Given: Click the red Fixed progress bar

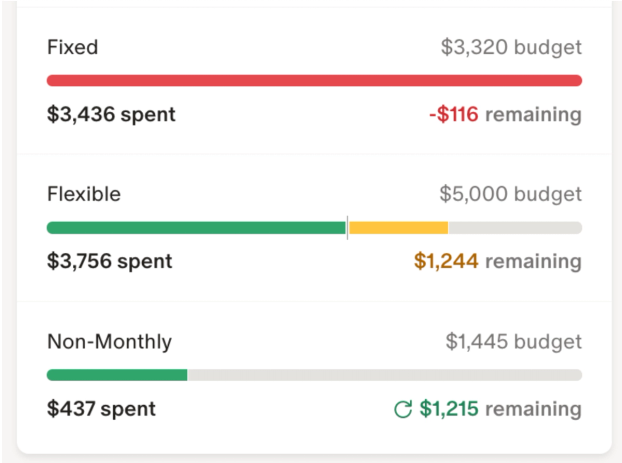Looking at the screenshot, I should tap(314, 80).
